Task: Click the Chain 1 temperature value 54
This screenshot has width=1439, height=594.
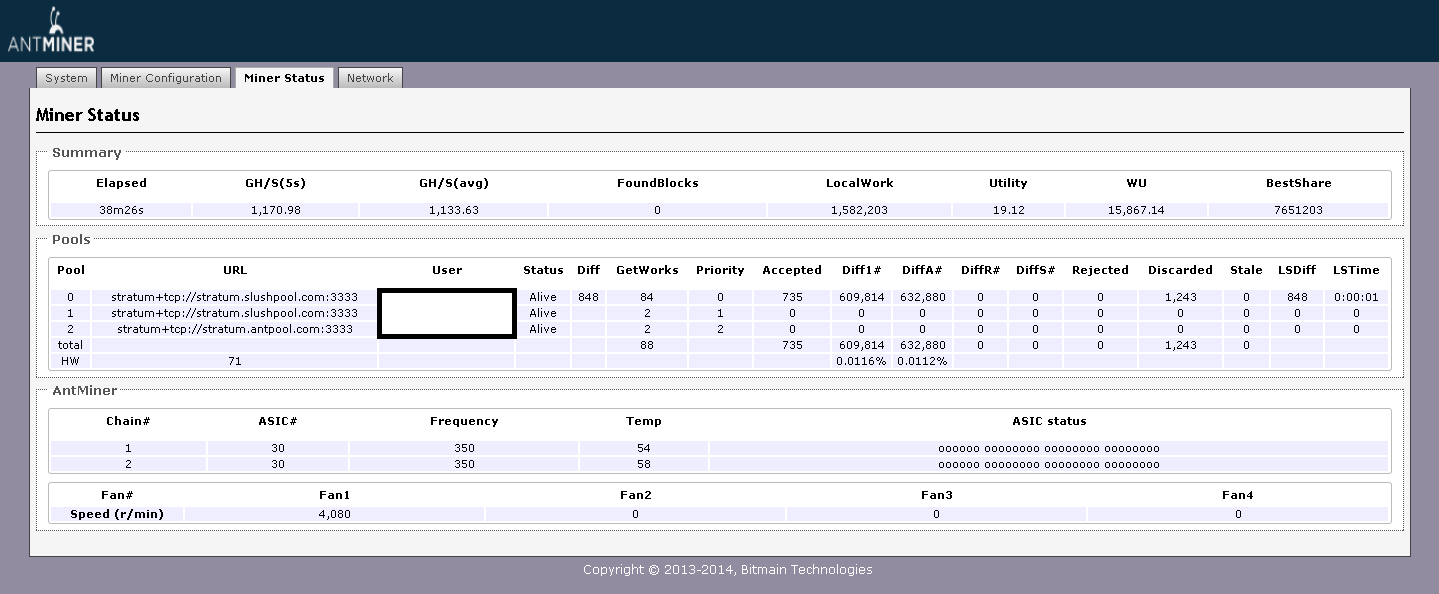Action: tap(643, 449)
